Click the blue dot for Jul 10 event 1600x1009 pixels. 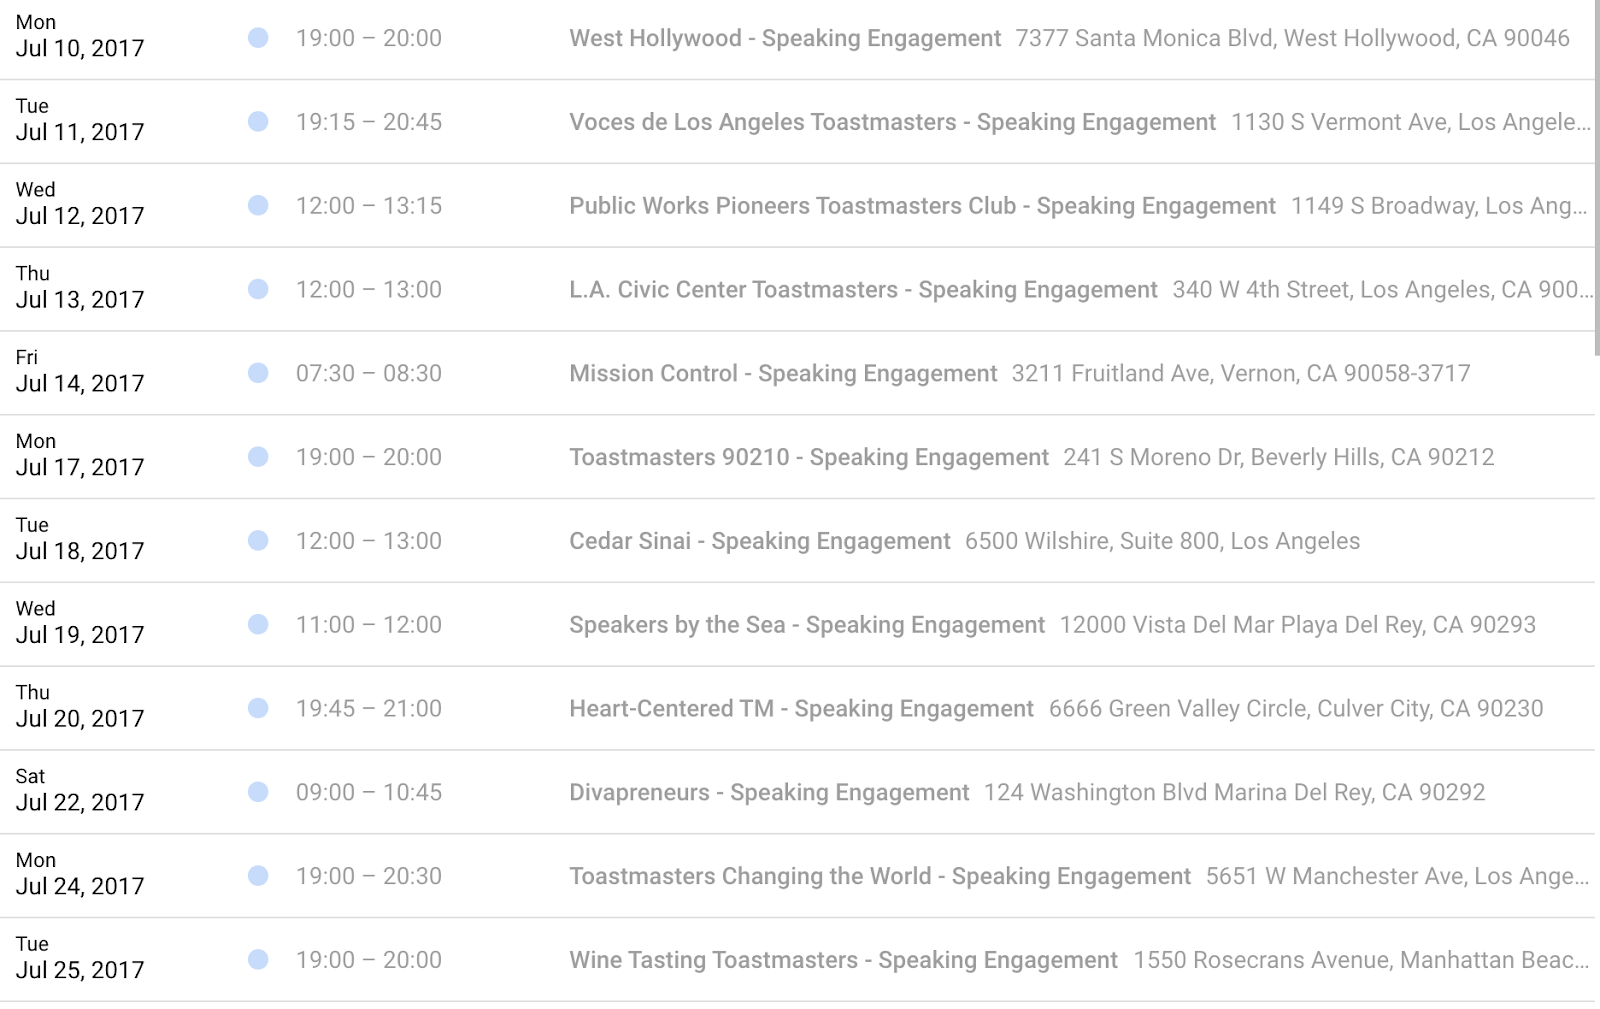[258, 38]
